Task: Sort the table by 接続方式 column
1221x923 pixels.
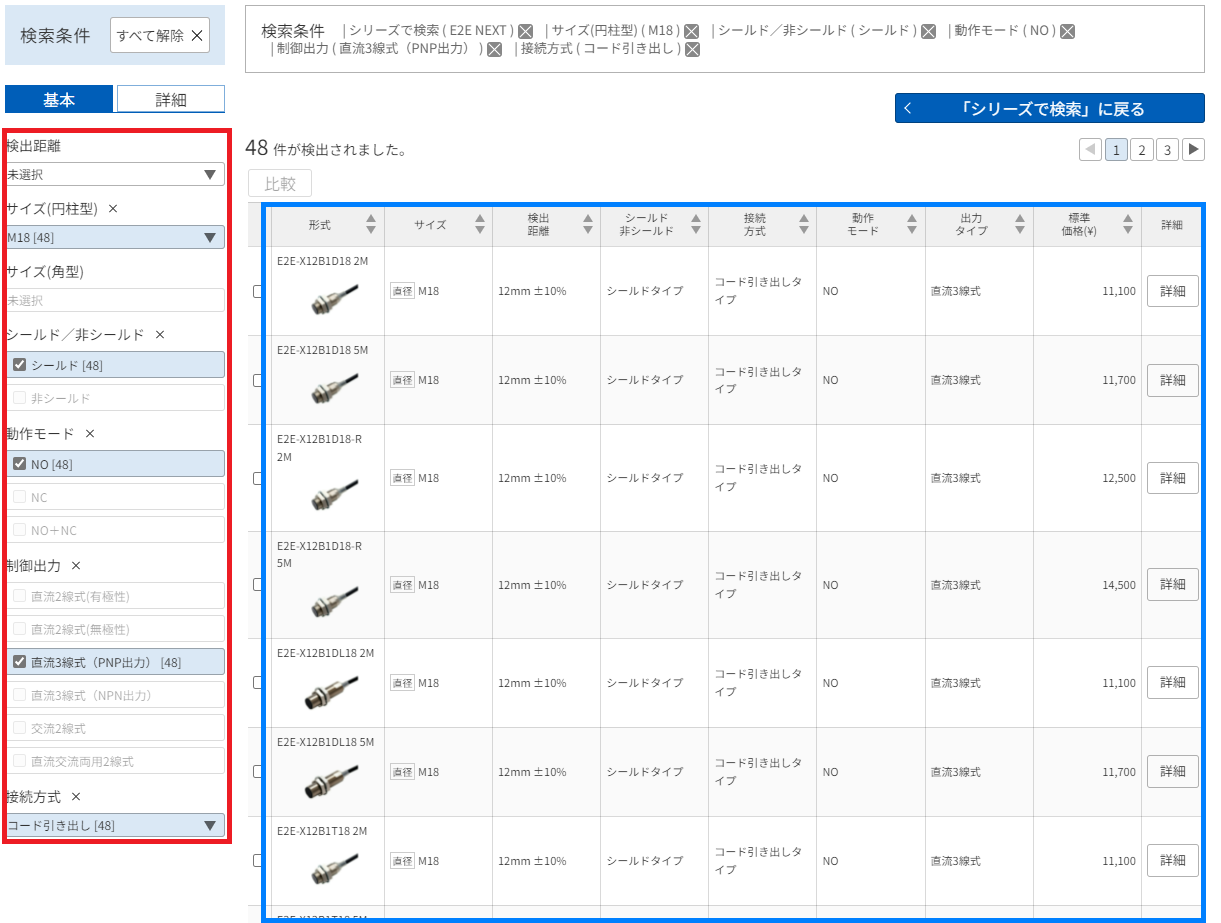Action: 803,225
